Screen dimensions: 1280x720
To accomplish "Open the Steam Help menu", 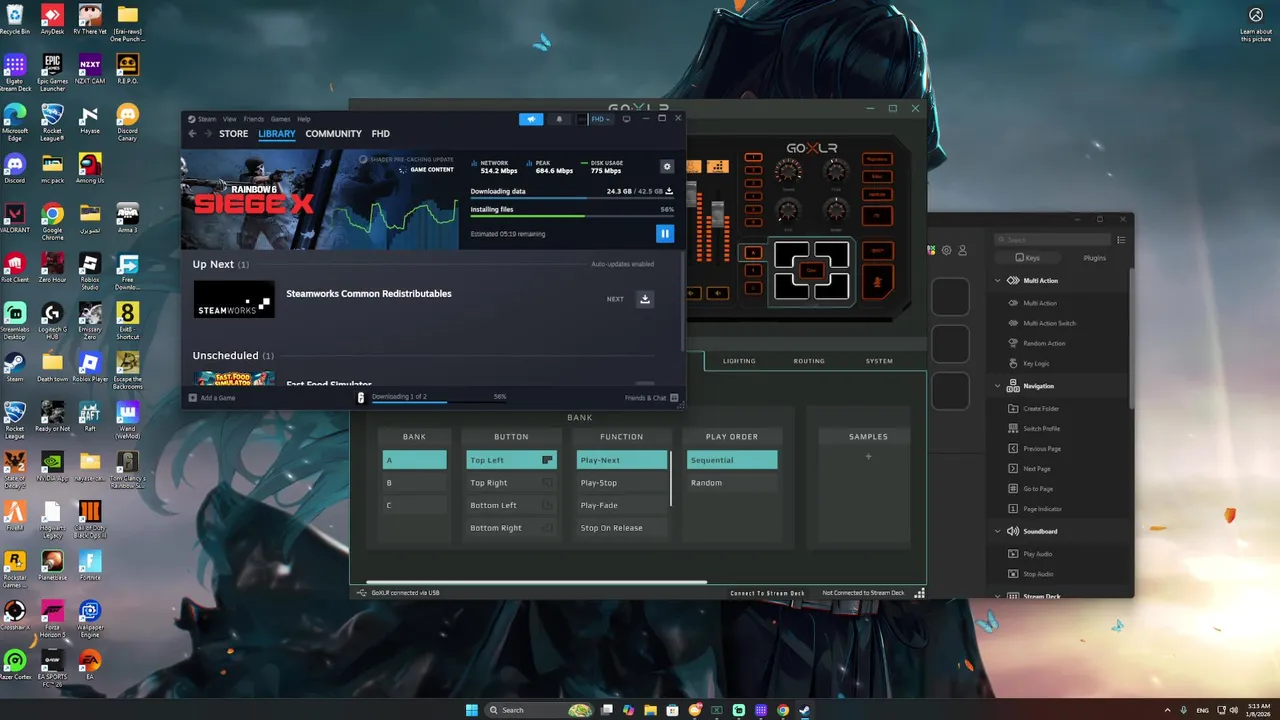I will pos(304,119).
